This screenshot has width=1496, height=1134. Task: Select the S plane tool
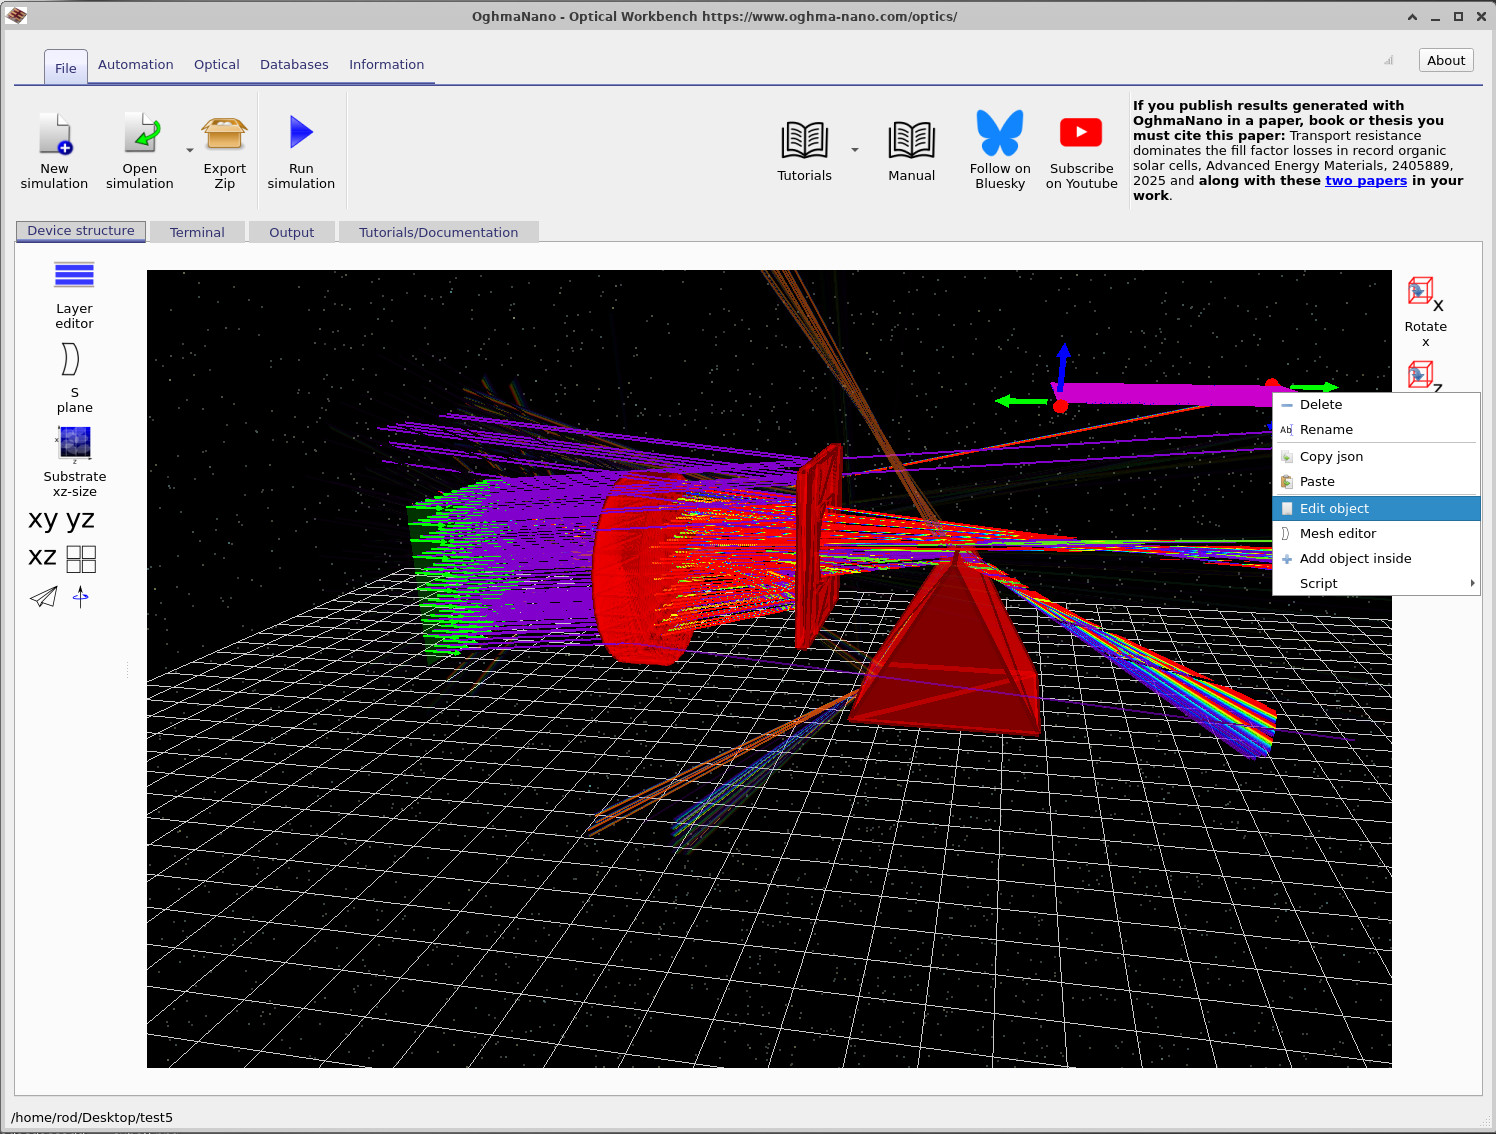(71, 375)
